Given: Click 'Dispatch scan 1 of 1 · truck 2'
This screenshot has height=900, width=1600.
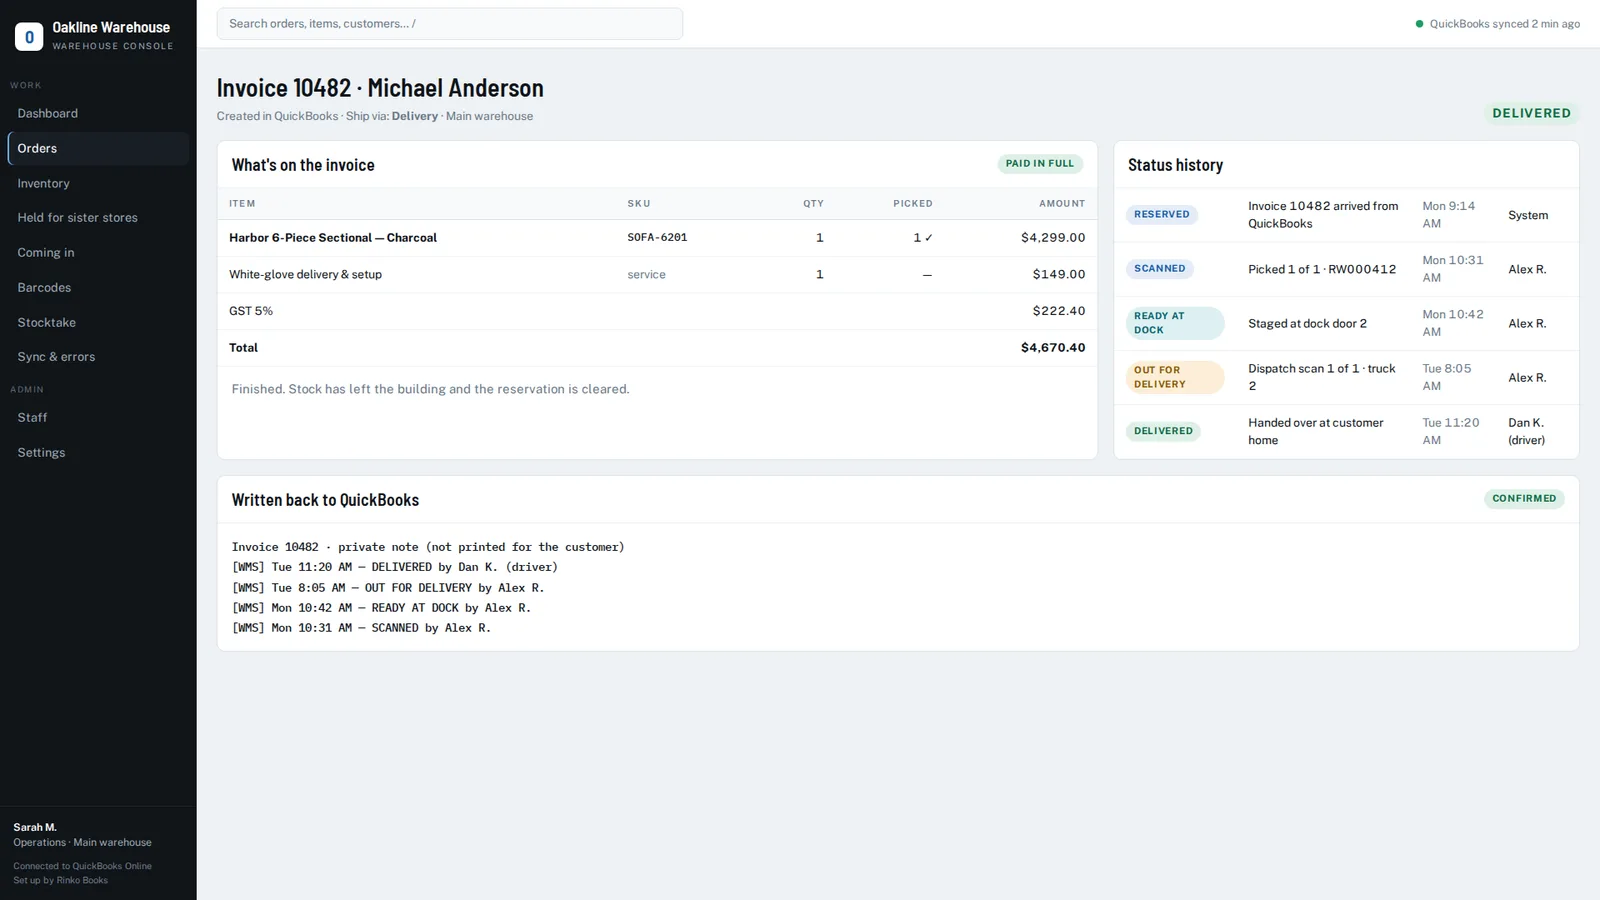Looking at the screenshot, I should 1322,377.
